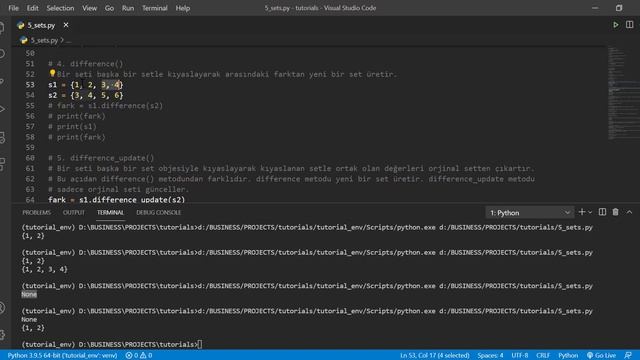640x360 pixels.
Task: Switch to the OUTPUT panel tab
Action: (x=73, y=213)
